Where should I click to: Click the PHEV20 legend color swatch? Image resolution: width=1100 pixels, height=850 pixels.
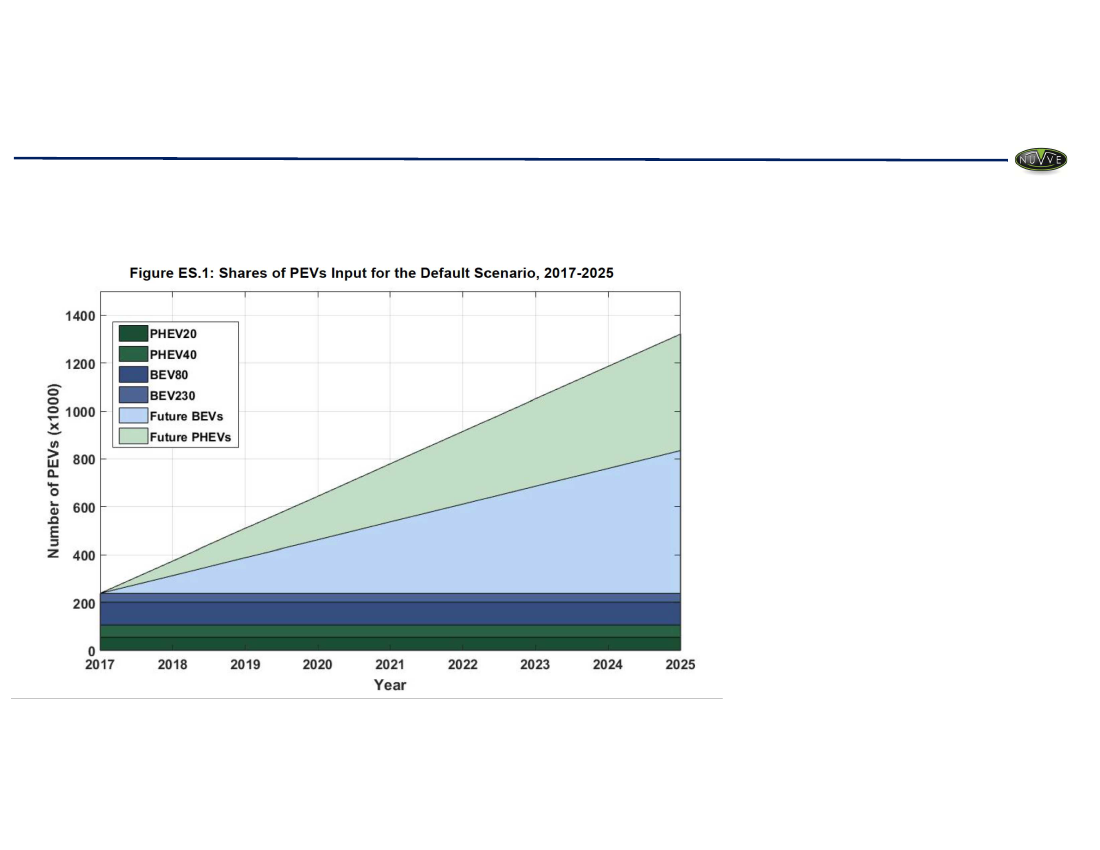[x=133, y=334]
